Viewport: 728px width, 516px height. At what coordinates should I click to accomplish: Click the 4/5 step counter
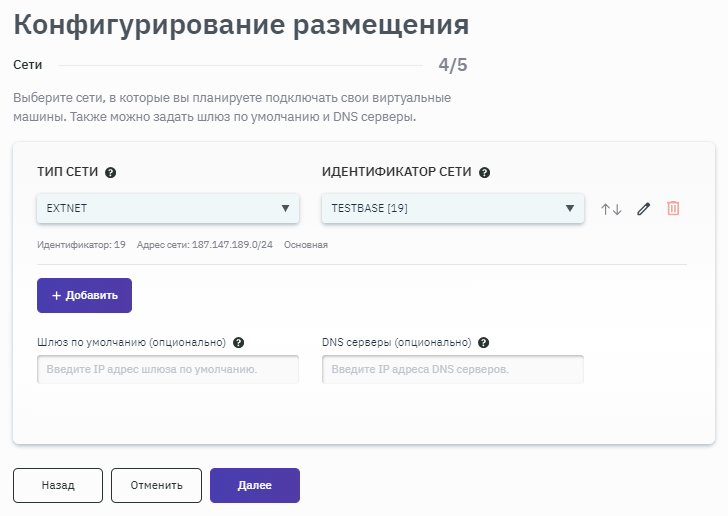click(453, 66)
